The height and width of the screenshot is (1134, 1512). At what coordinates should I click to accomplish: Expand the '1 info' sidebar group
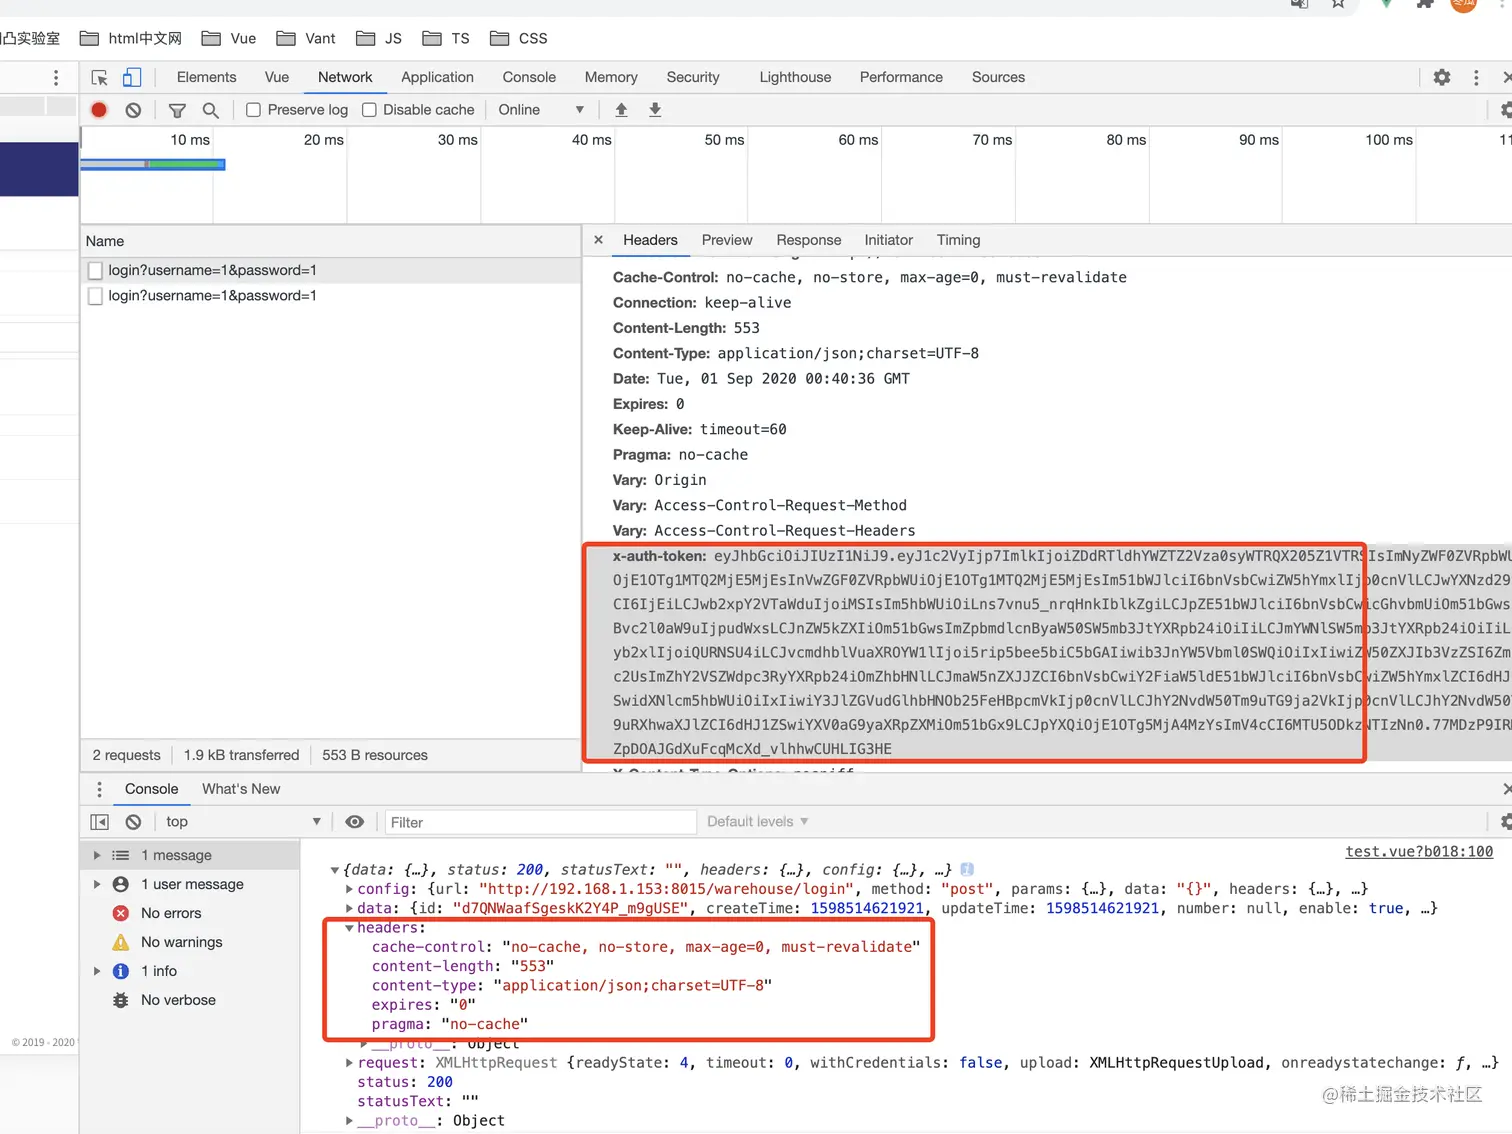click(97, 972)
